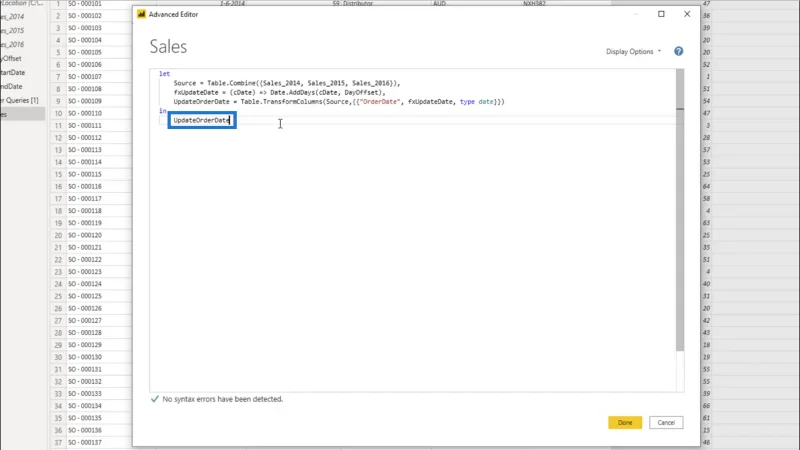Click the 'in' keyword in code
The height and width of the screenshot is (450, 800).
pos(162,111)
